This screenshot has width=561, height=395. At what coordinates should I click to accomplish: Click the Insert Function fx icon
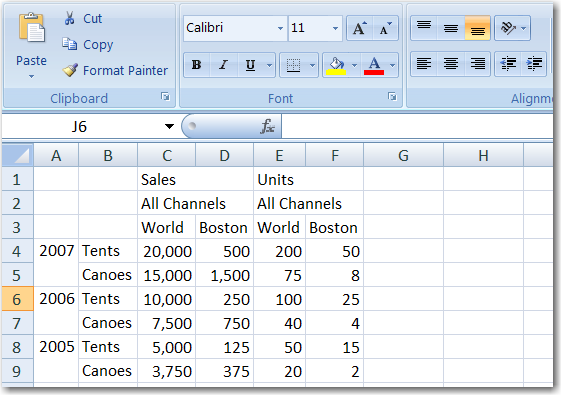point(267,126)
